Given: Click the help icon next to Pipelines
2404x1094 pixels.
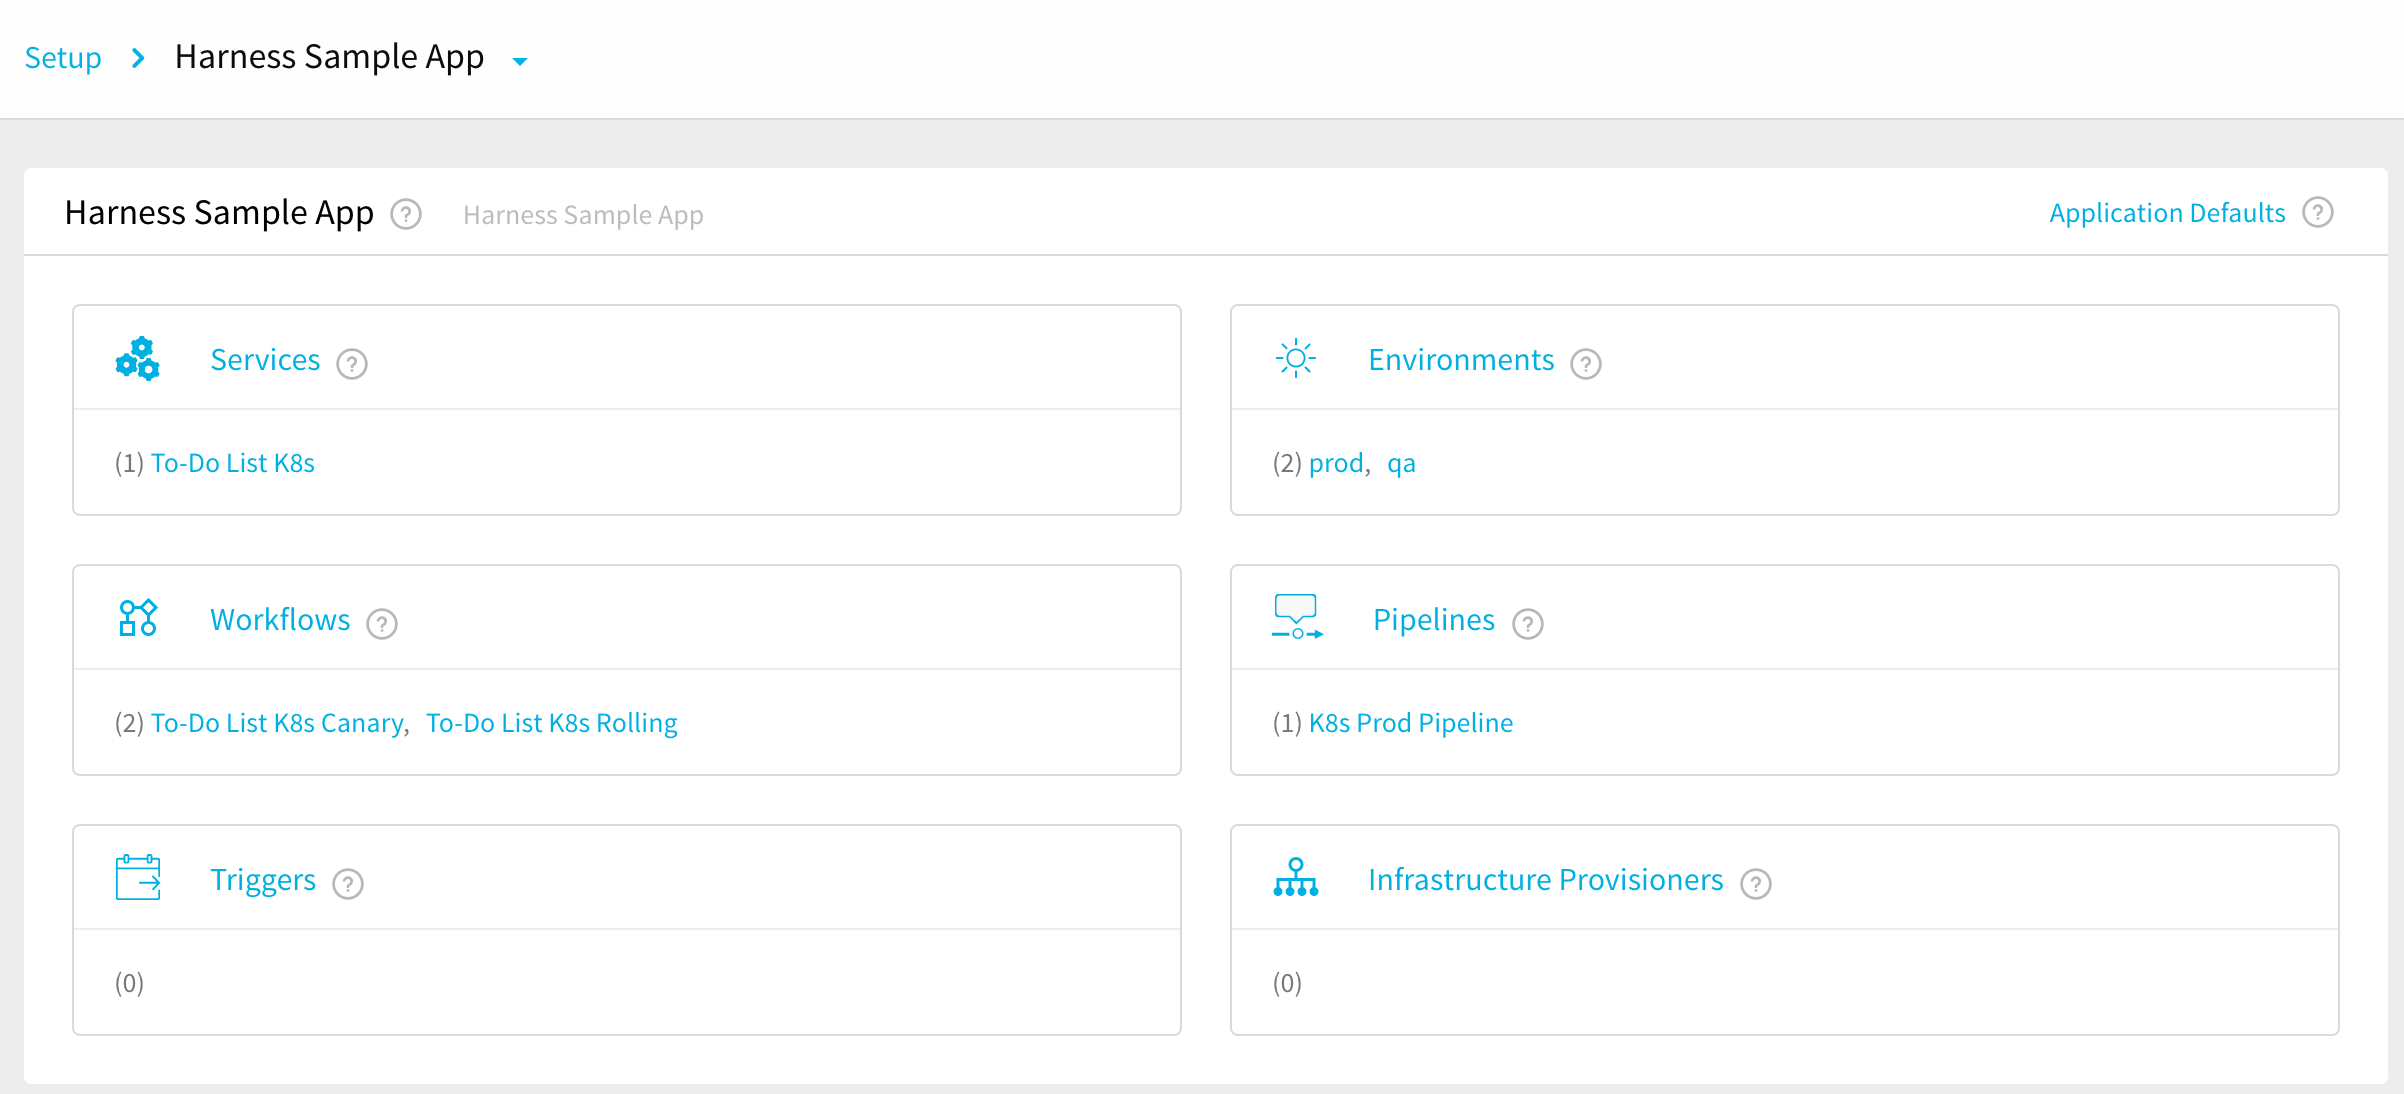Looking at the screenshot, I should click(1528, 624).
